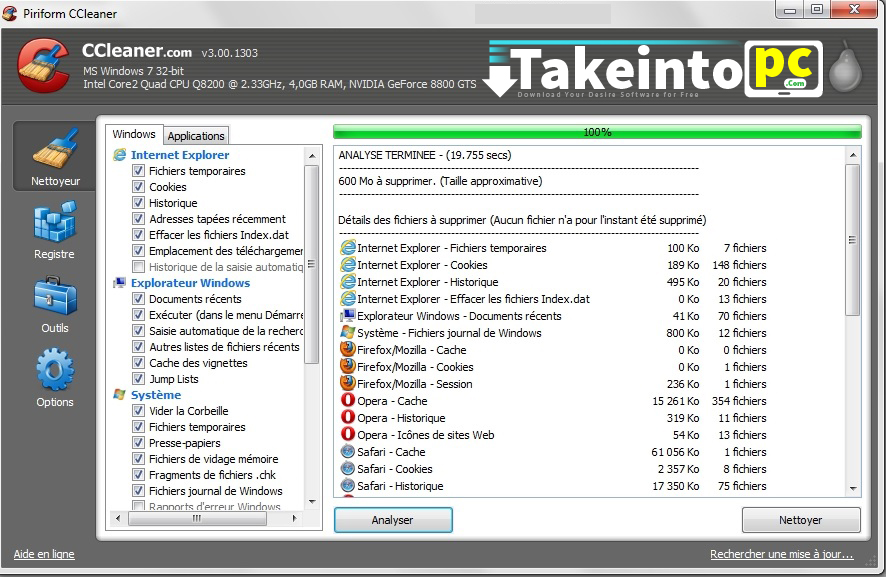Click the results pane vertical scrollbar thumb

click(853, 240)
